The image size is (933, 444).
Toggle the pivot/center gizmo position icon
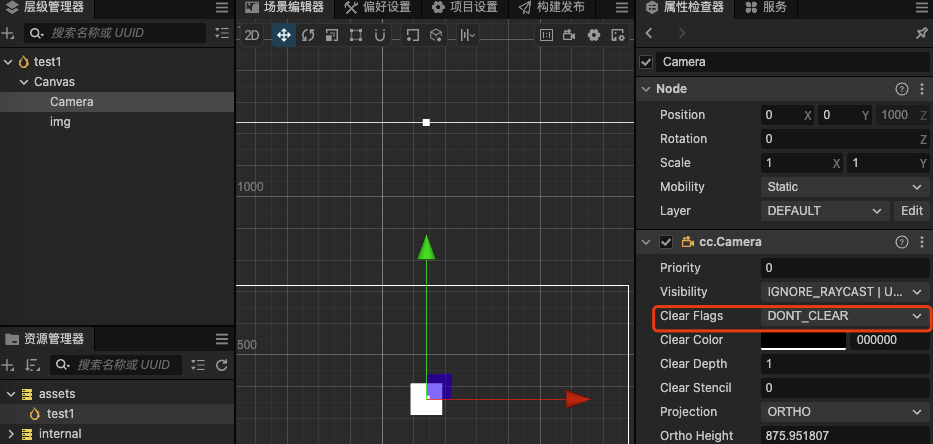point(412,35)
